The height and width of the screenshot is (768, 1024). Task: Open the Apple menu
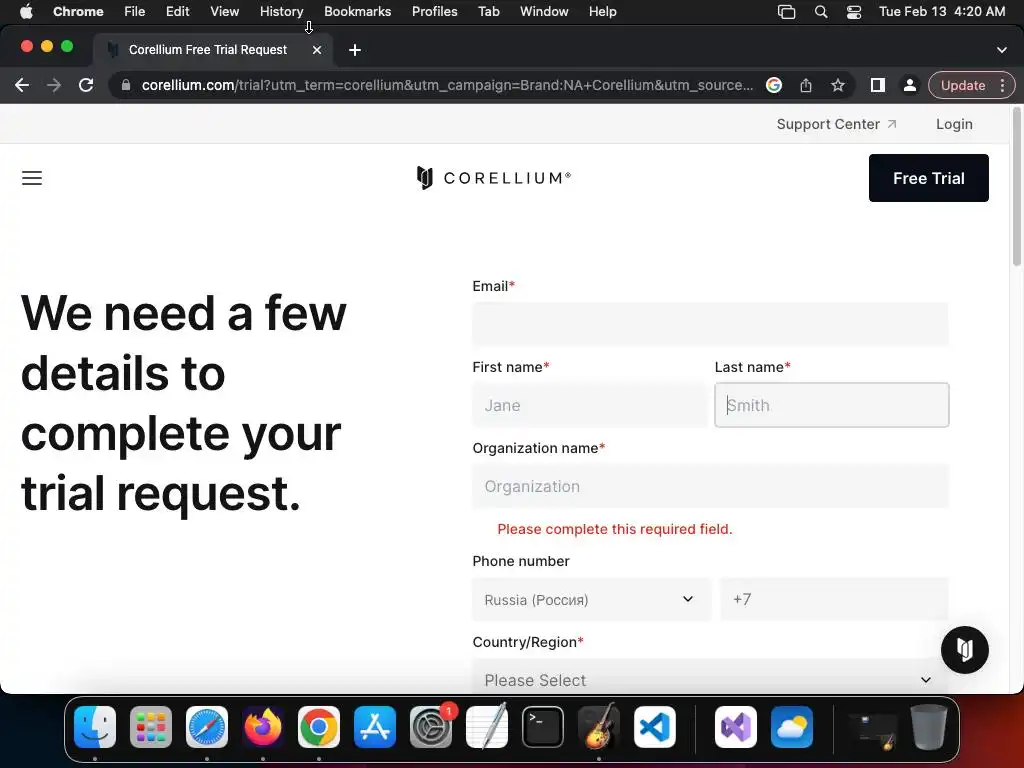coord(26,11)
